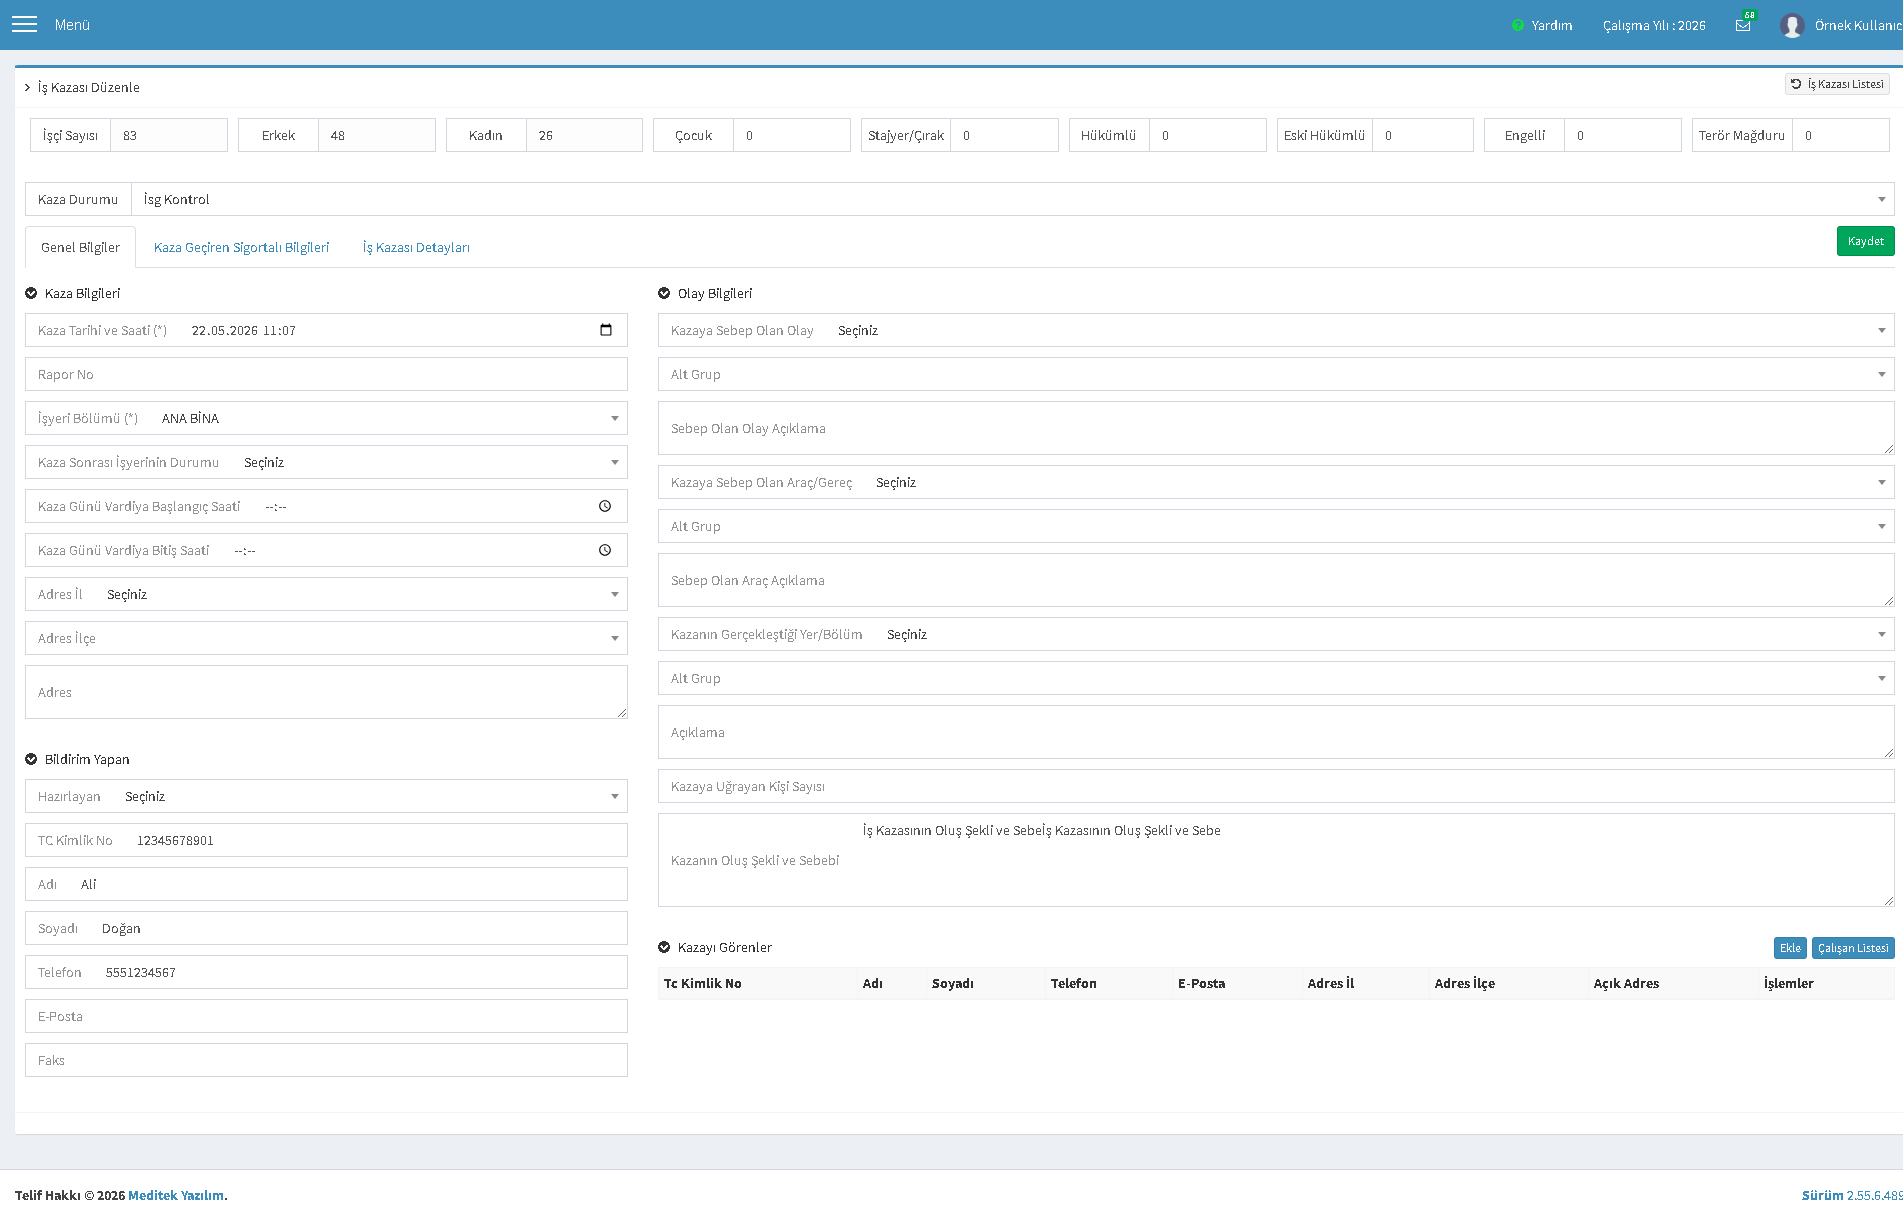Open clock picker for Vardiya Bitiş Saati
The height and width of the screenshot is (1220, 1903).
point(605,550)
